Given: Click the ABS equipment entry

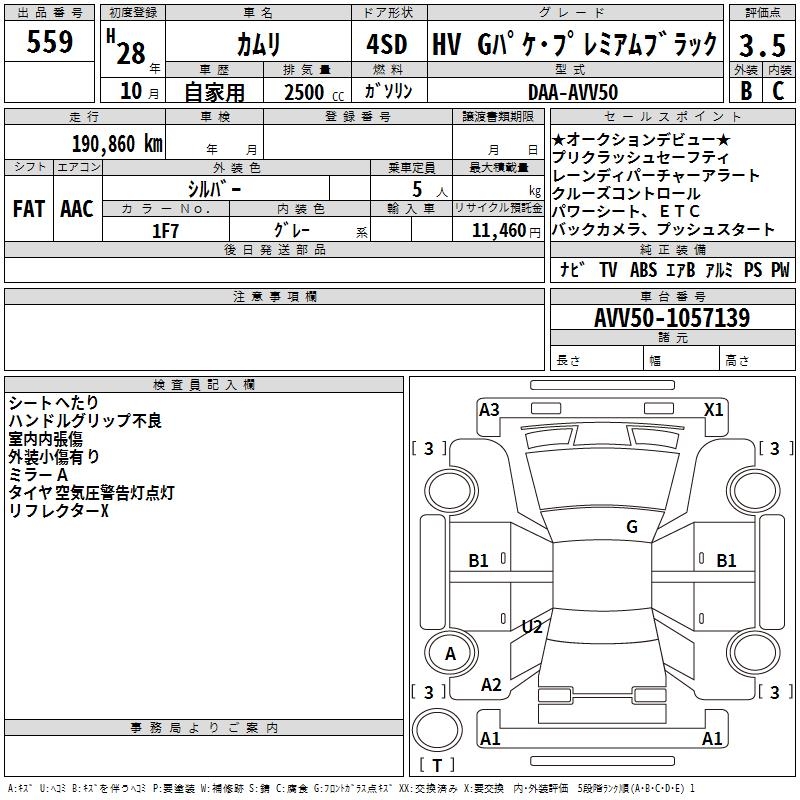Looking at the screenshot, I should pos(643,269).
